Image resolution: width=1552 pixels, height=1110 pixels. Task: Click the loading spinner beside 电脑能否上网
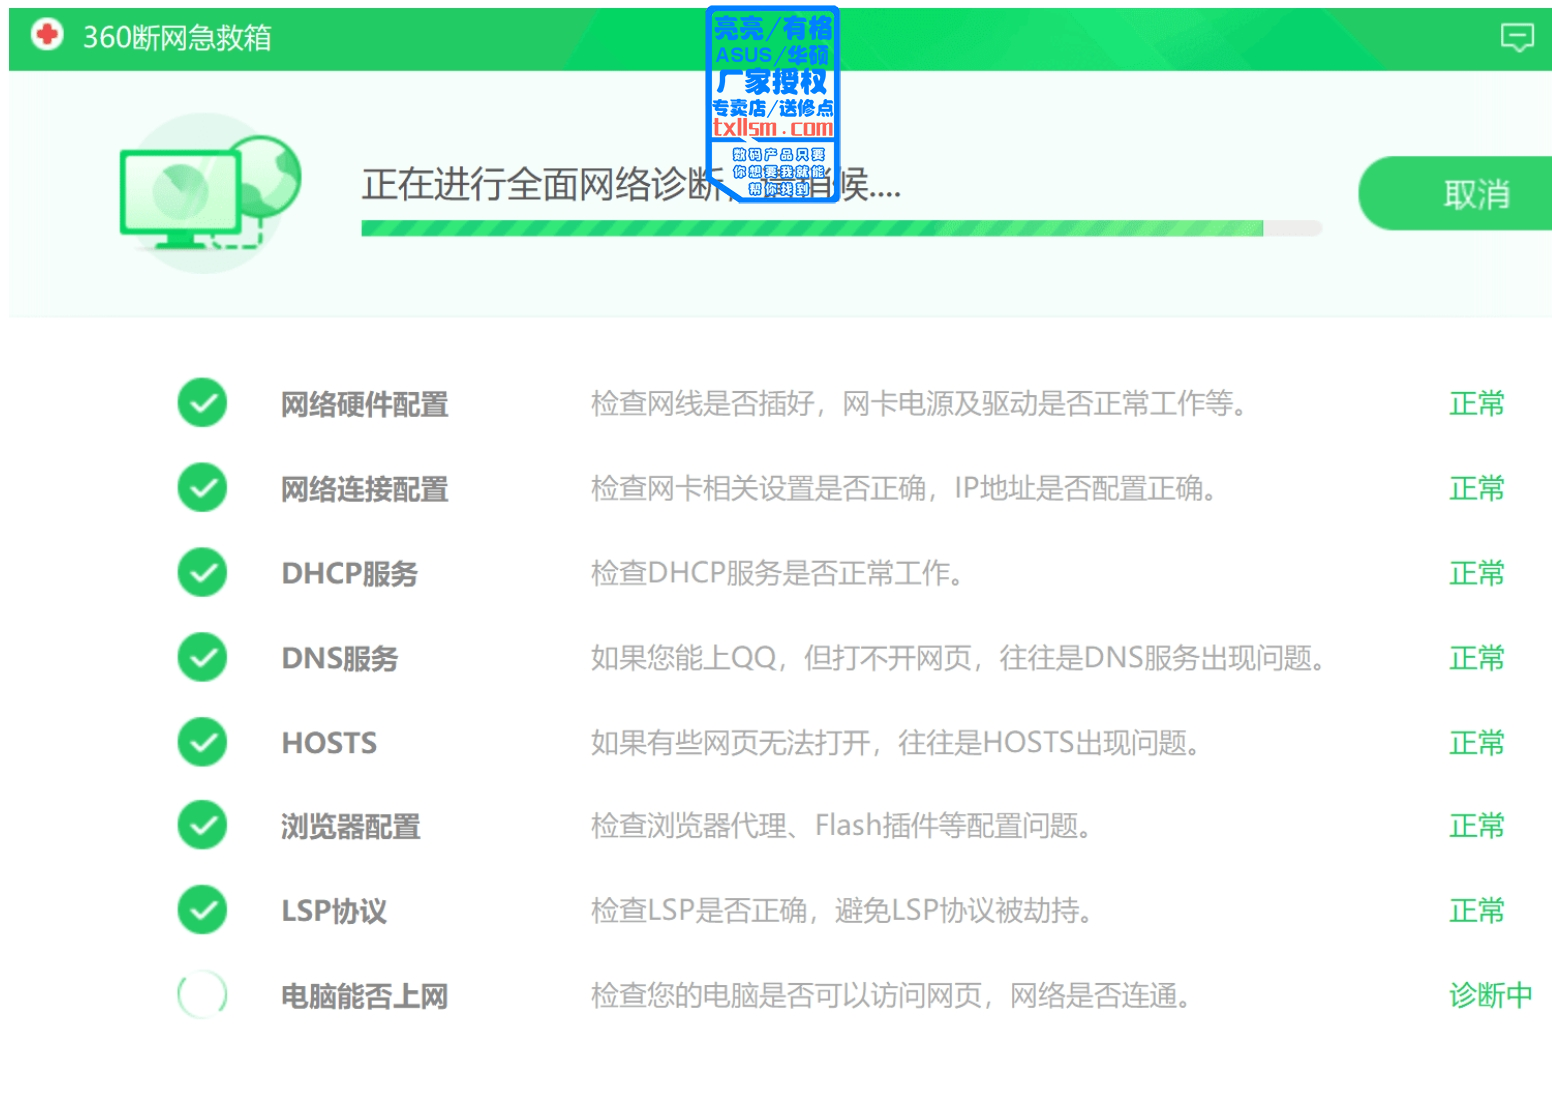[203, 995]
